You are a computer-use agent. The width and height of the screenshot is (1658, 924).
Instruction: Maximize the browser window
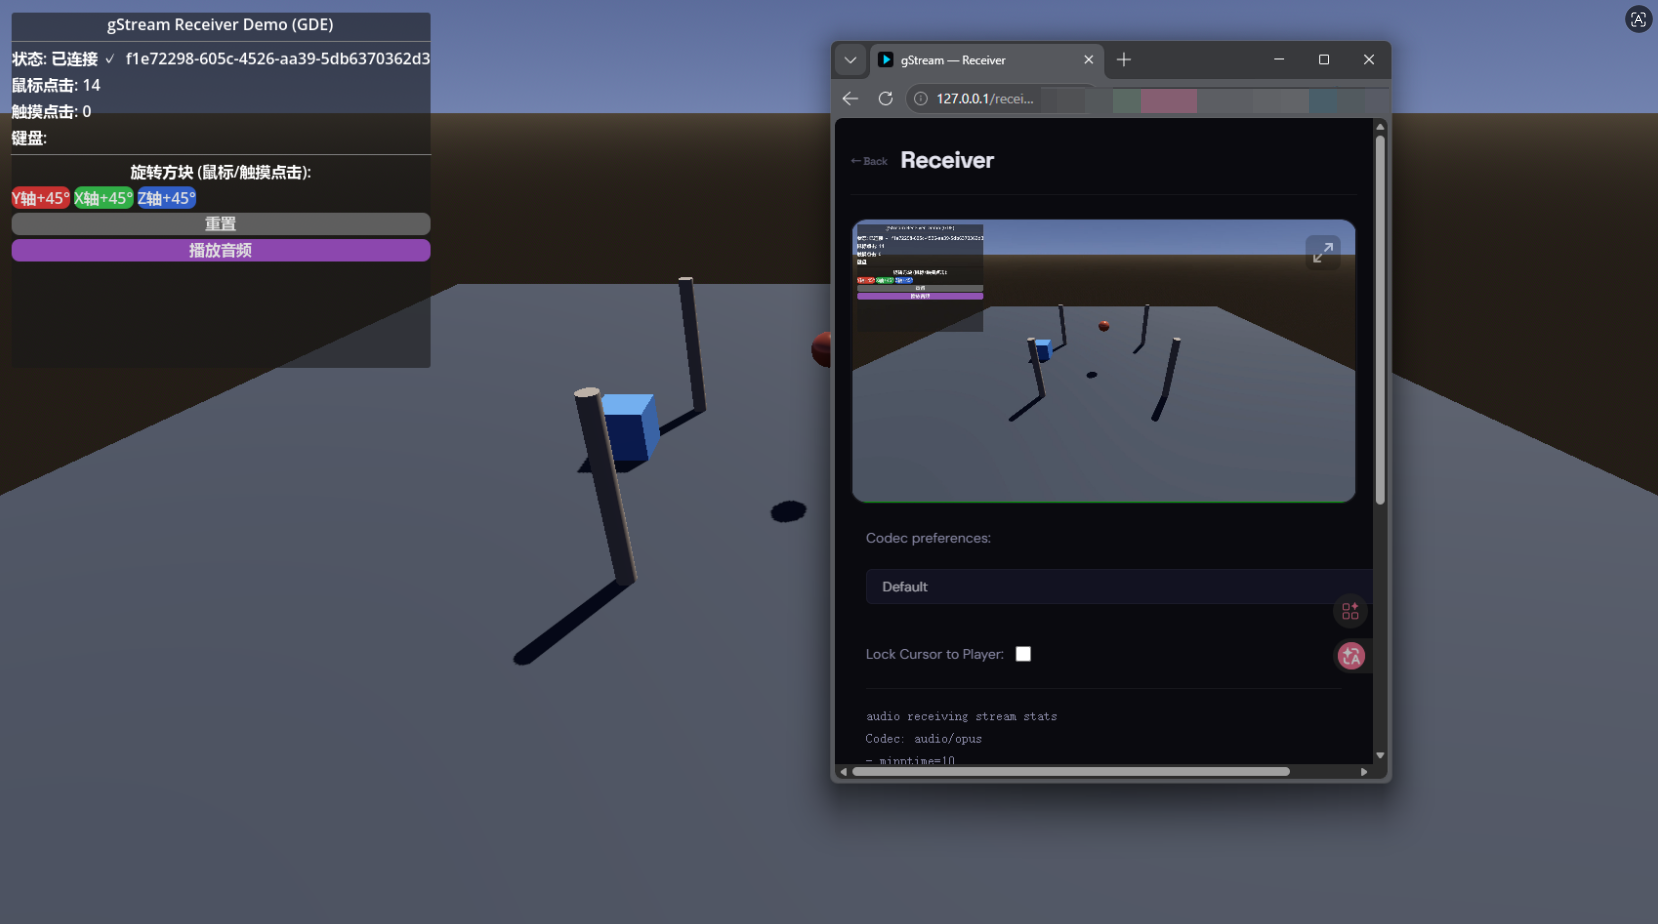1324,60
